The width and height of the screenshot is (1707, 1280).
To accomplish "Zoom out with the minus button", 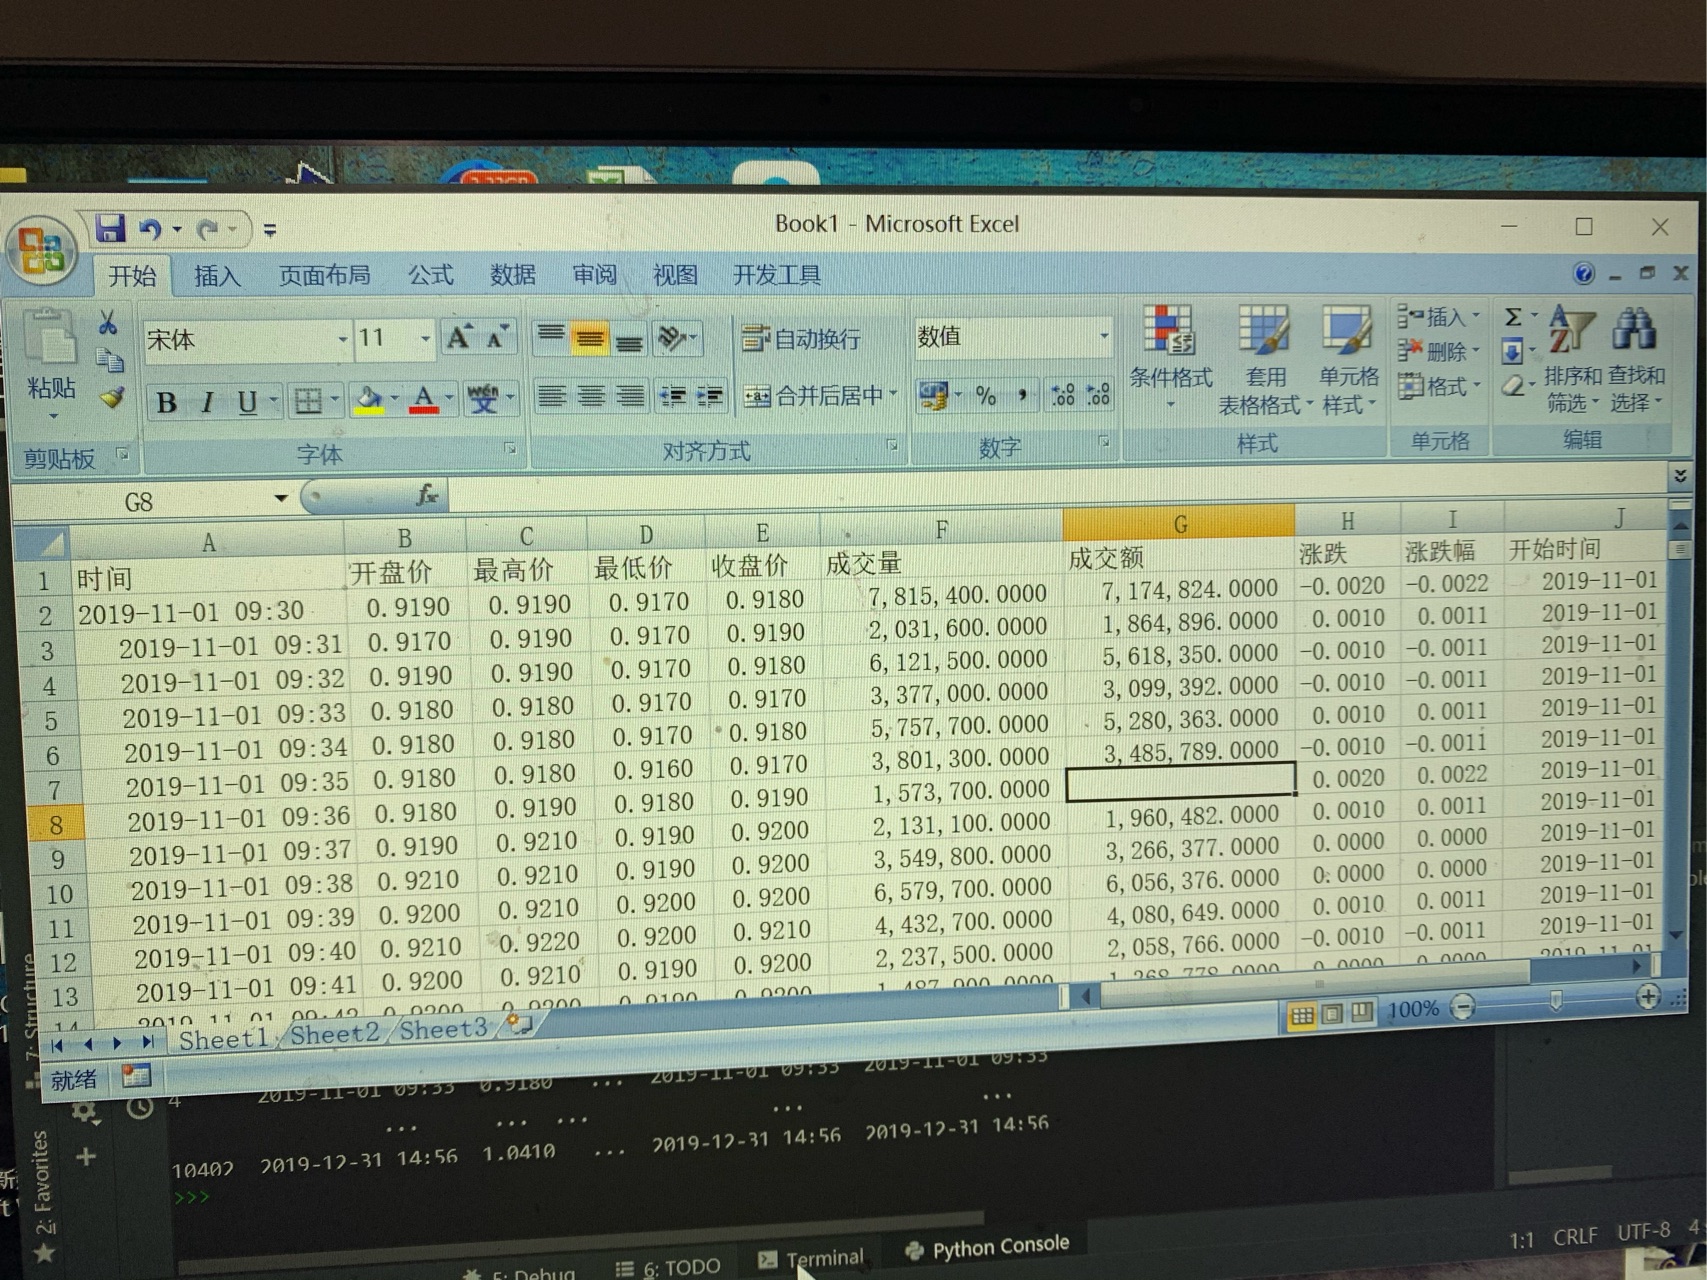I will (x=1462, y=1006).
